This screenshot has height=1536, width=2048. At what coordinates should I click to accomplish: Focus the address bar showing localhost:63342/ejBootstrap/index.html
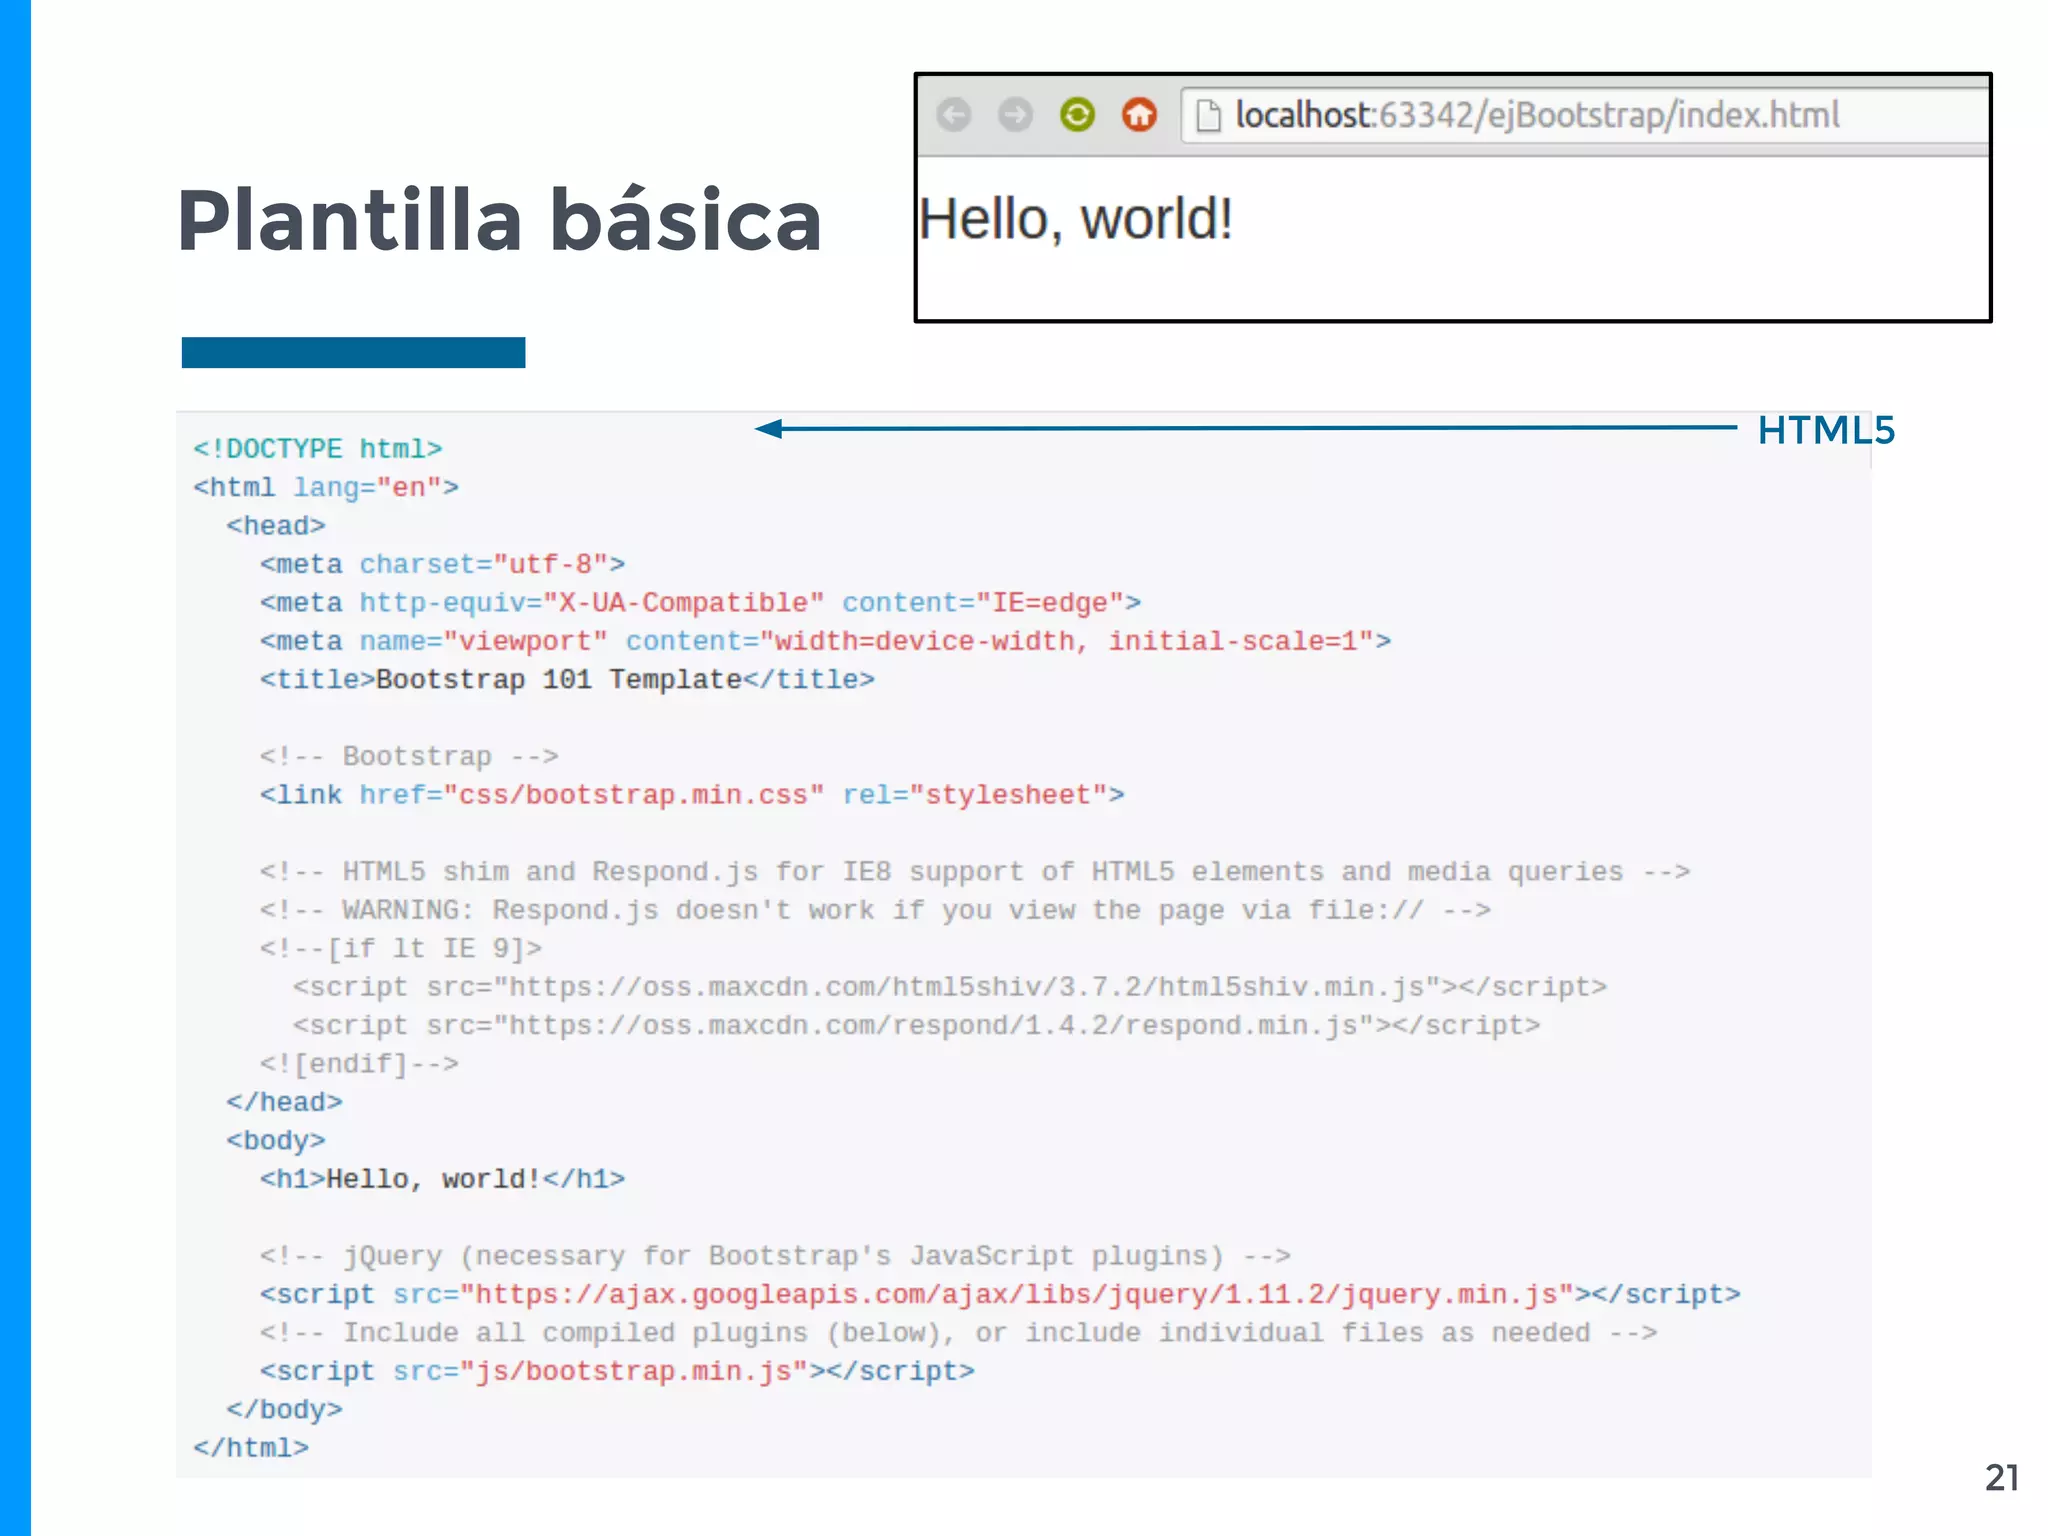(x=1585, y=115)
